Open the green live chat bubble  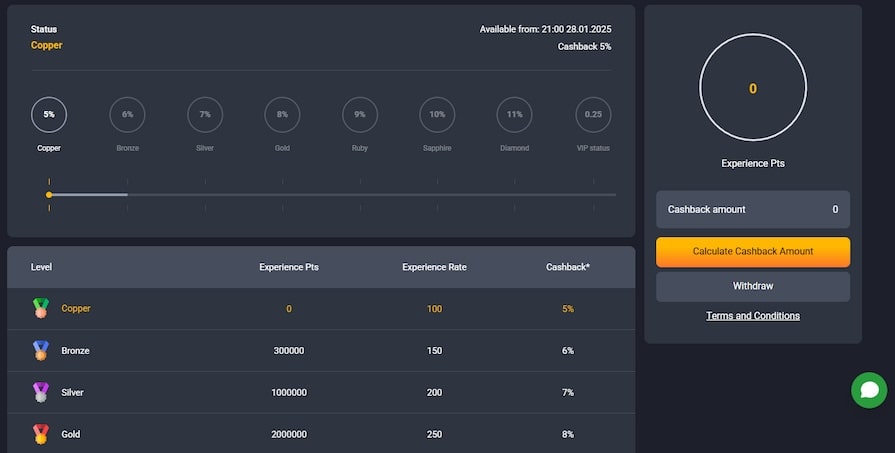(x=869, y=390)
